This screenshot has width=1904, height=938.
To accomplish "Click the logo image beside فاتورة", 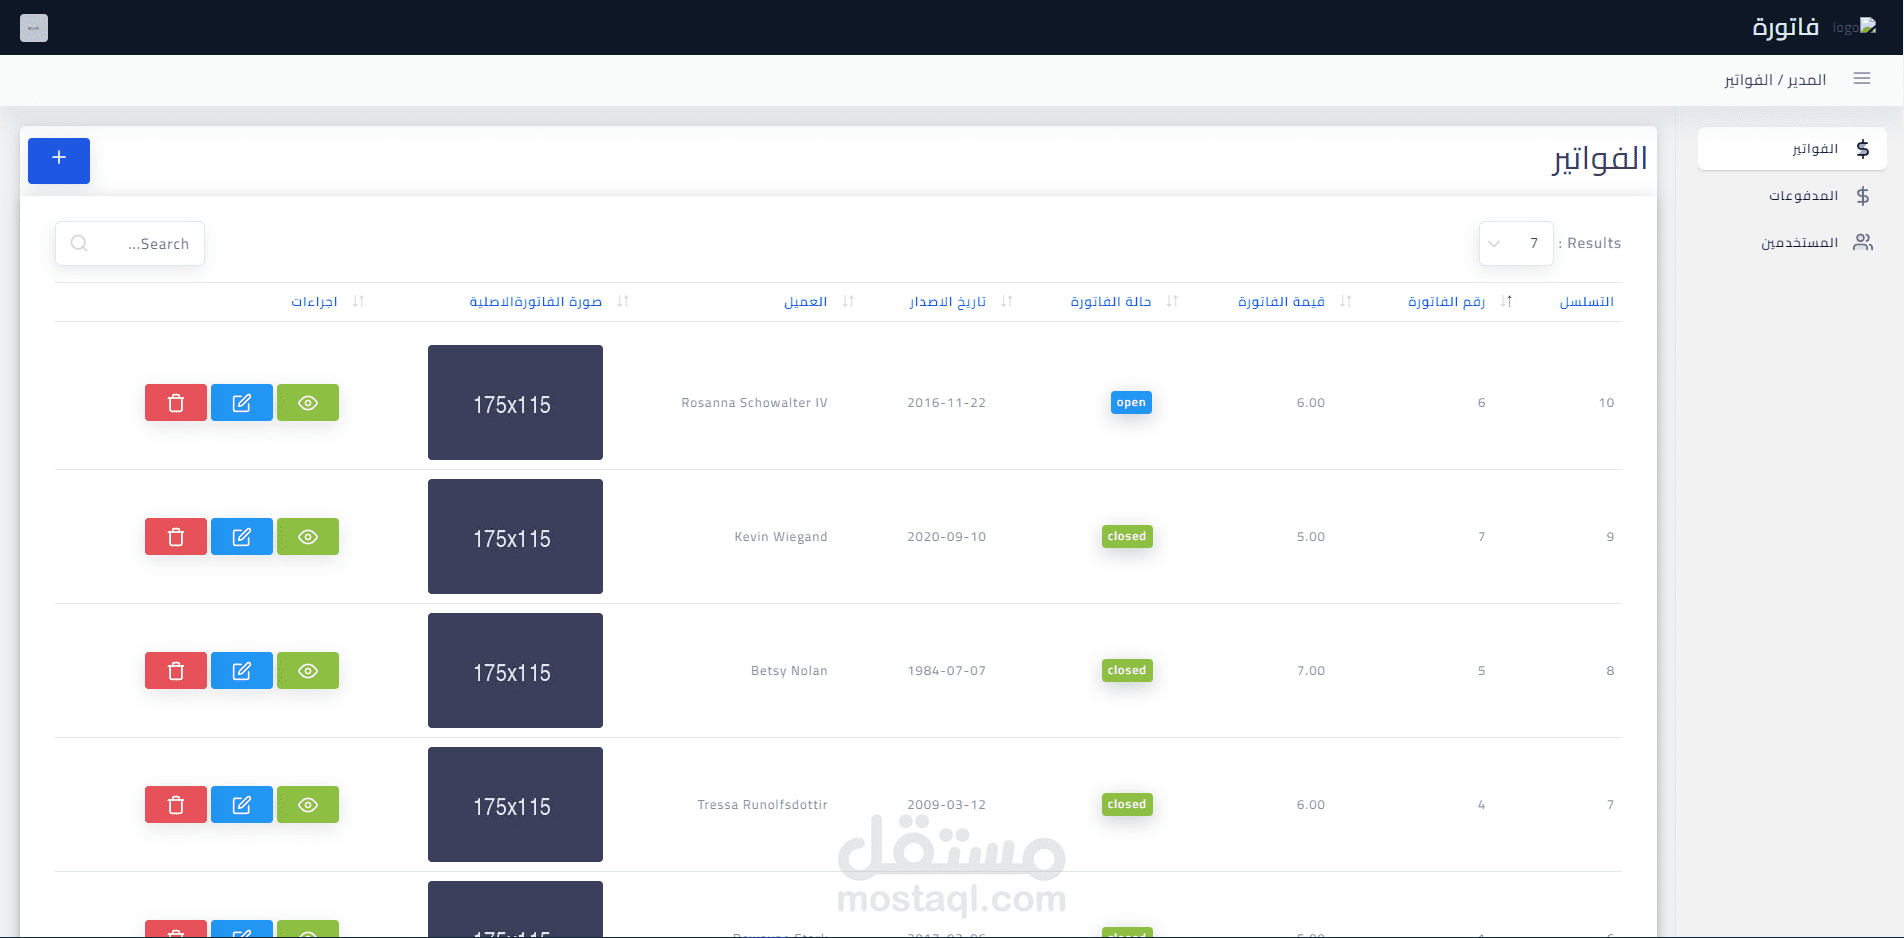I will click(1854, 27).
